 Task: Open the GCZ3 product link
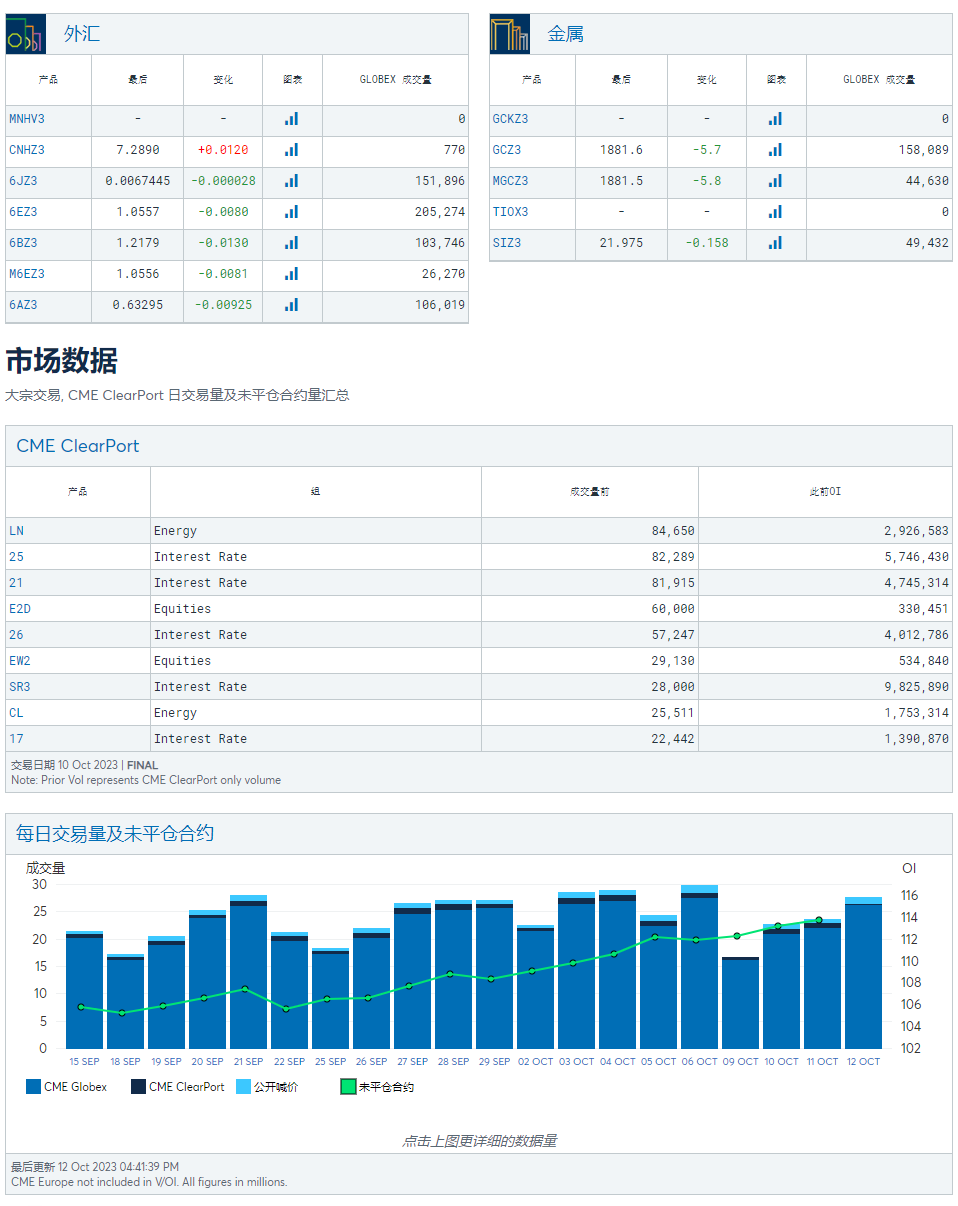point(507,150)
